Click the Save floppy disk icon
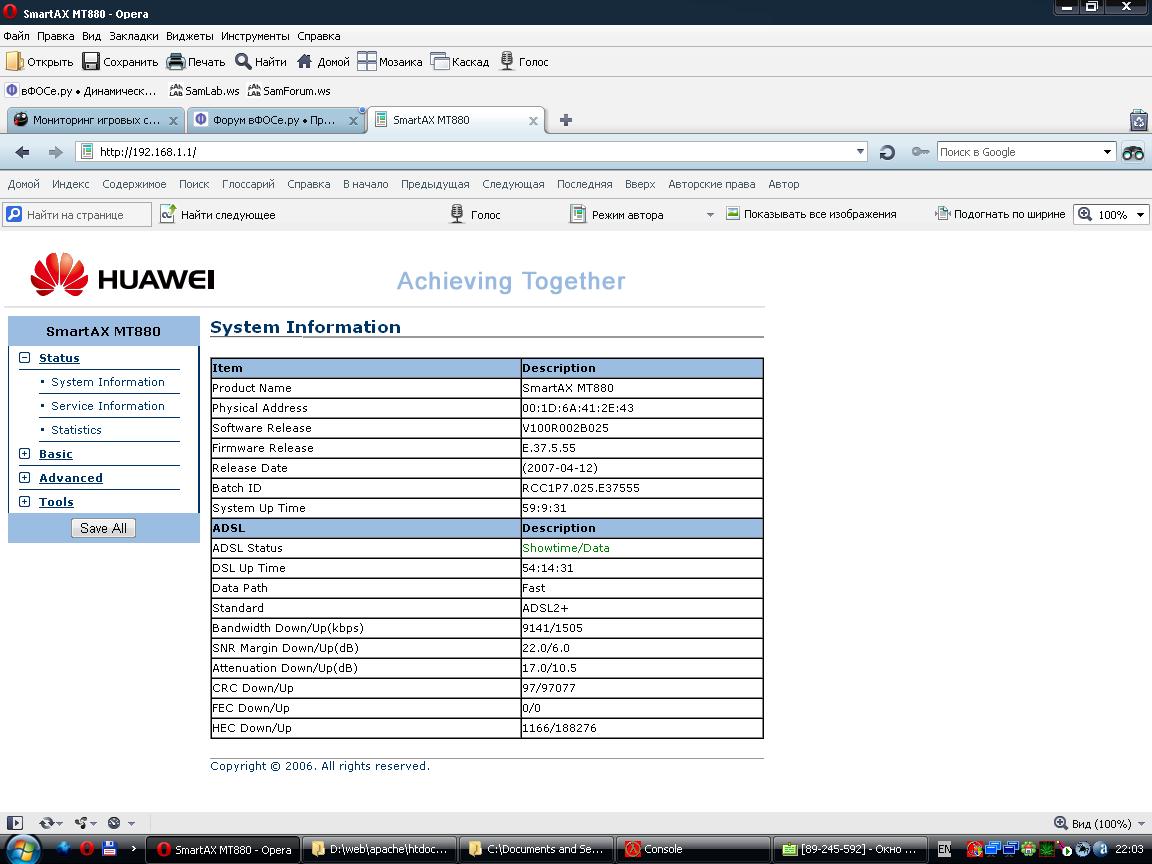This screenshot has height=864, width=1152. (91, 62)
